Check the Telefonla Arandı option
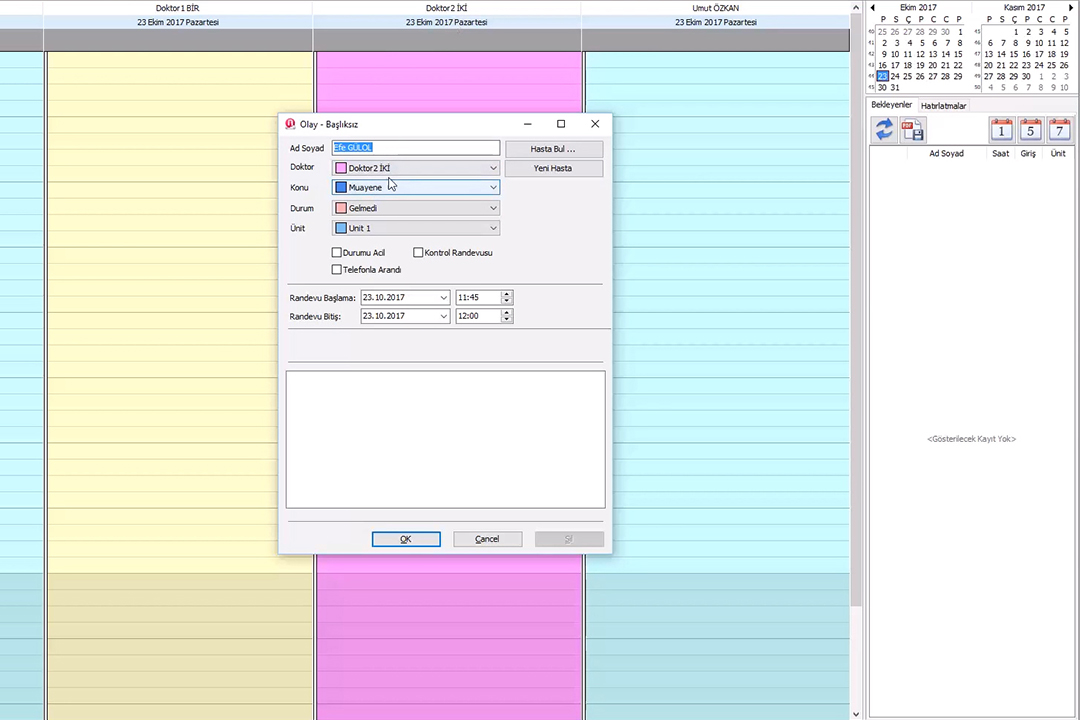 coord(337,270)
